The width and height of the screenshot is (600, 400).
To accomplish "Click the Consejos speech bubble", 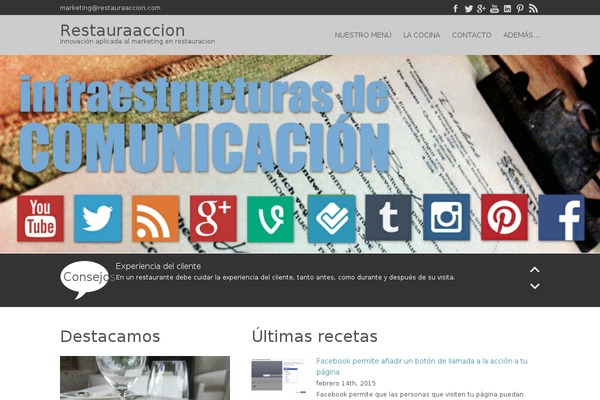I will coord(85,279).
